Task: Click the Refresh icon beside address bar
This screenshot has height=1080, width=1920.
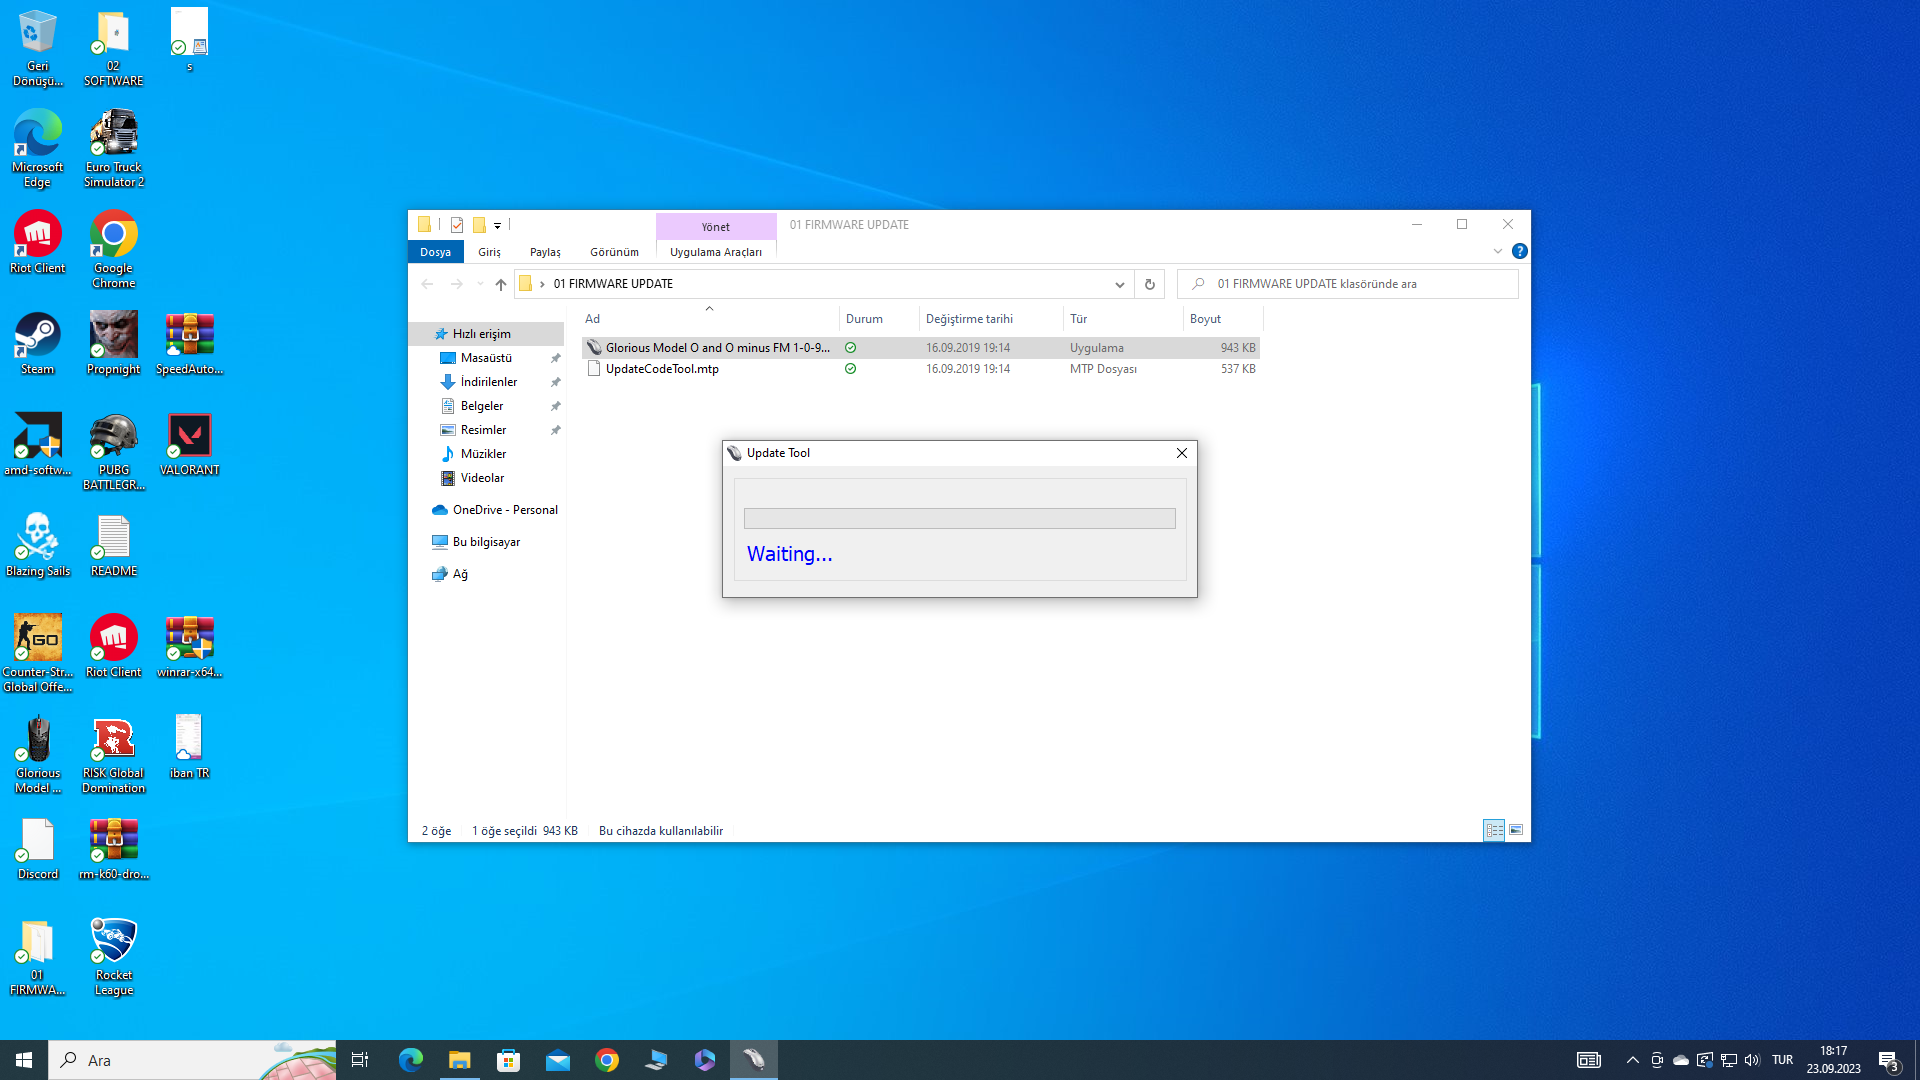Action: coord(1149,284)
